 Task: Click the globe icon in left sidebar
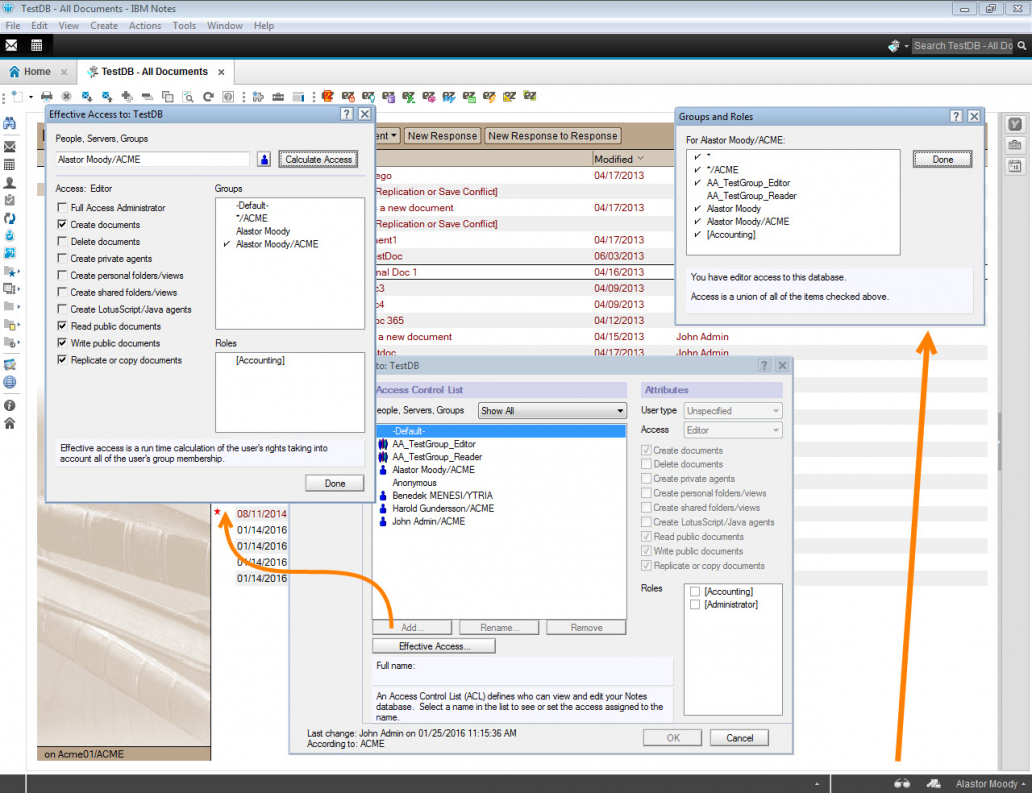10,382
